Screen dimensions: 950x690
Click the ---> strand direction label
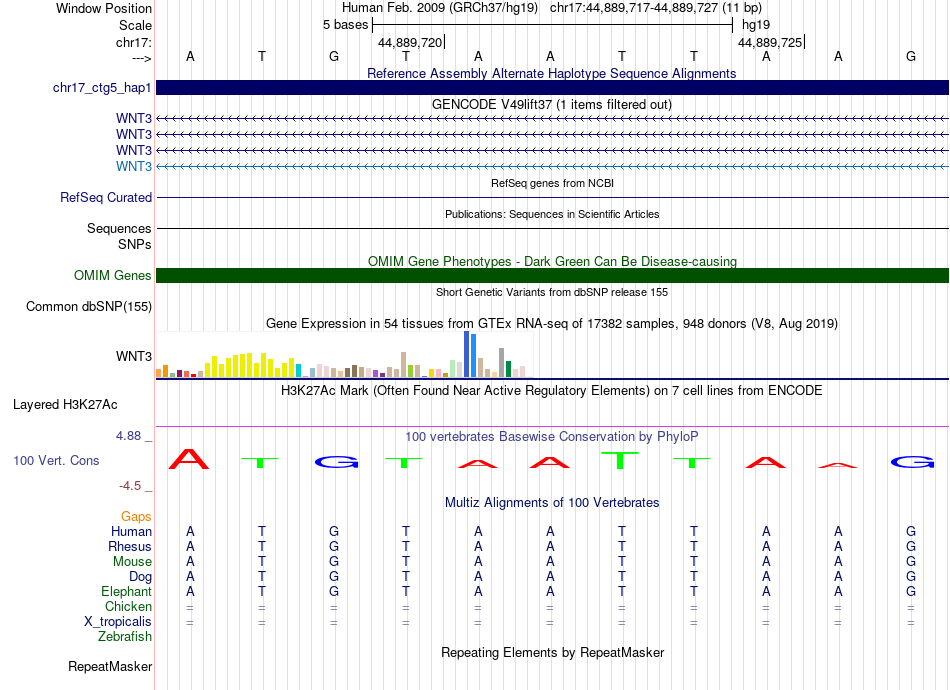(142, 58)
